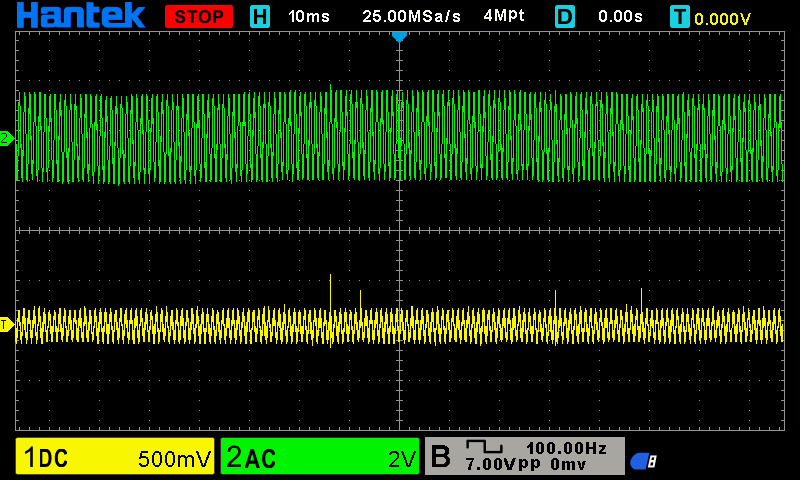This screenshot has height=480, width=800.
Task: Click the green channel 2 ground marker
Action: pyautogui.click(x=6, y=138)
